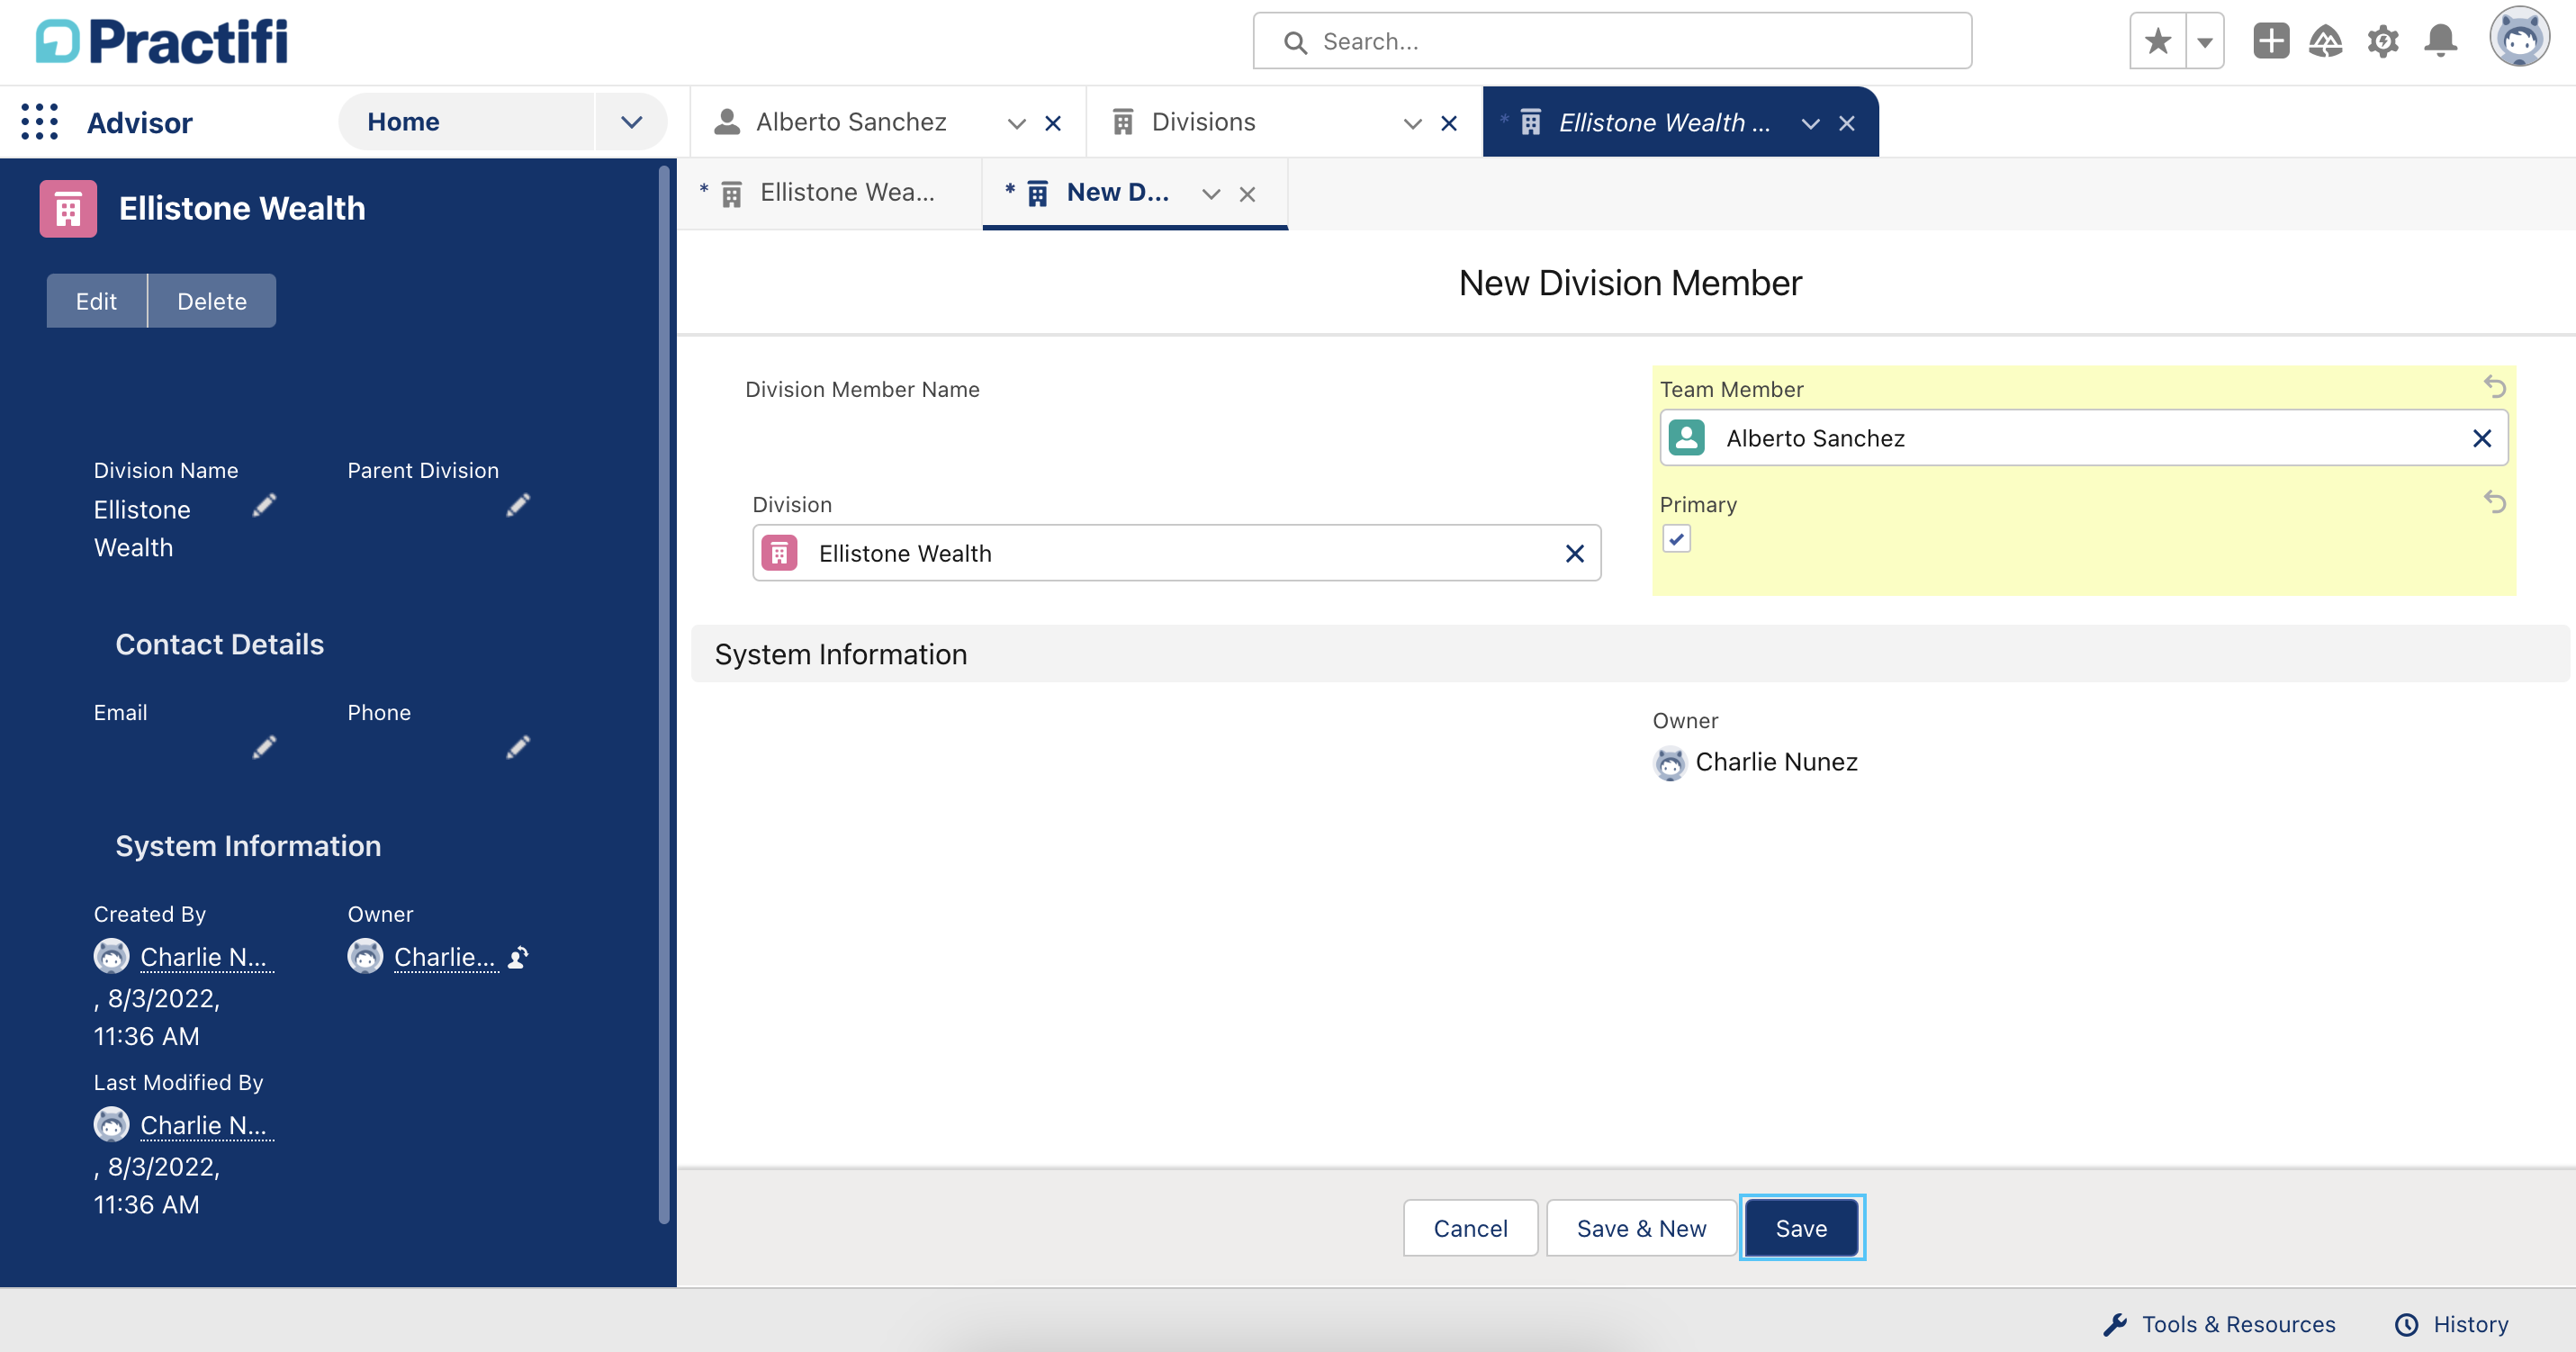The height and width of the screenshot is (1352, 2576).
Task: Open the App Launcher grid icon
Action: pyautogui.click(x=40, y=122)
